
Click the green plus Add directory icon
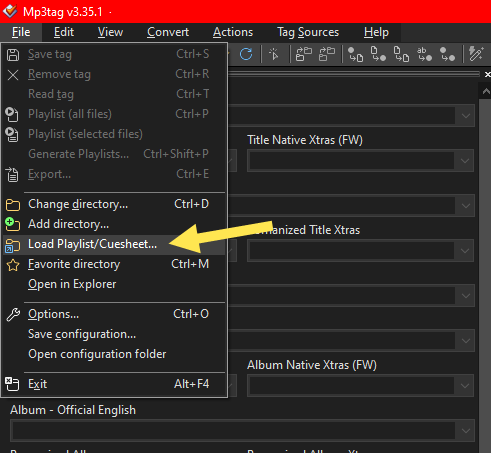point(12,224)
